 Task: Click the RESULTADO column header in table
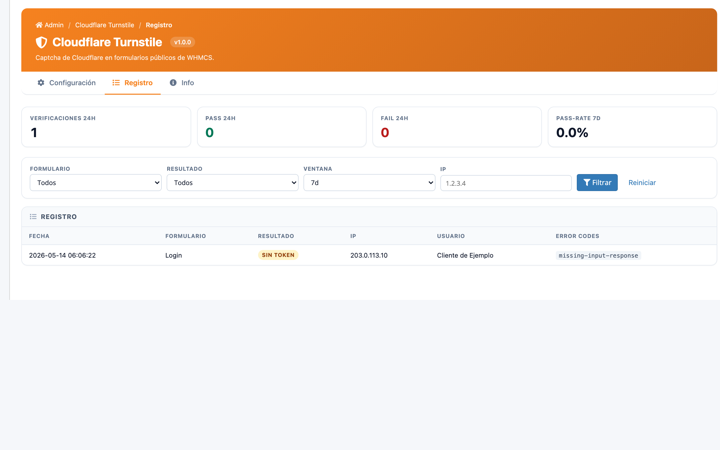click(x=276, y=236)
